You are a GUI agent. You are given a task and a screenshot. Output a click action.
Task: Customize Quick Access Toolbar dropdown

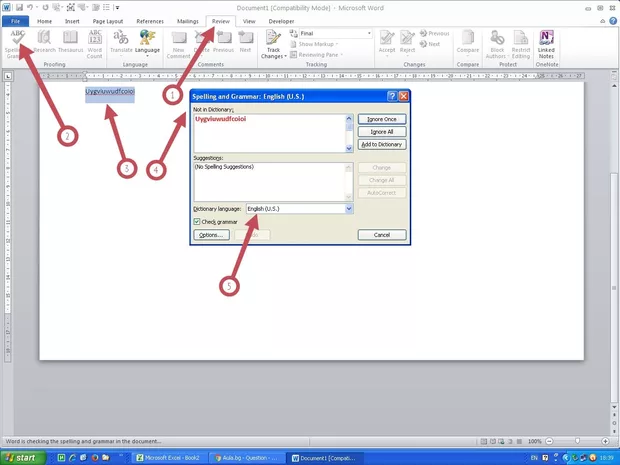(x=117, y=7)
